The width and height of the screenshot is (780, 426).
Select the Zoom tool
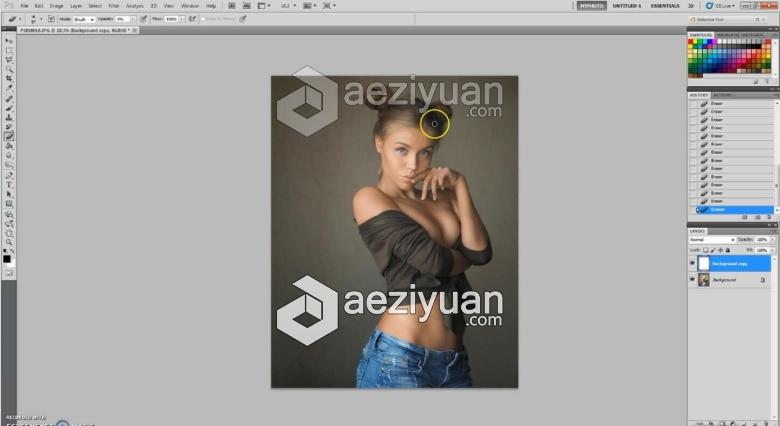pyautogui.click(x=9, y=242)
